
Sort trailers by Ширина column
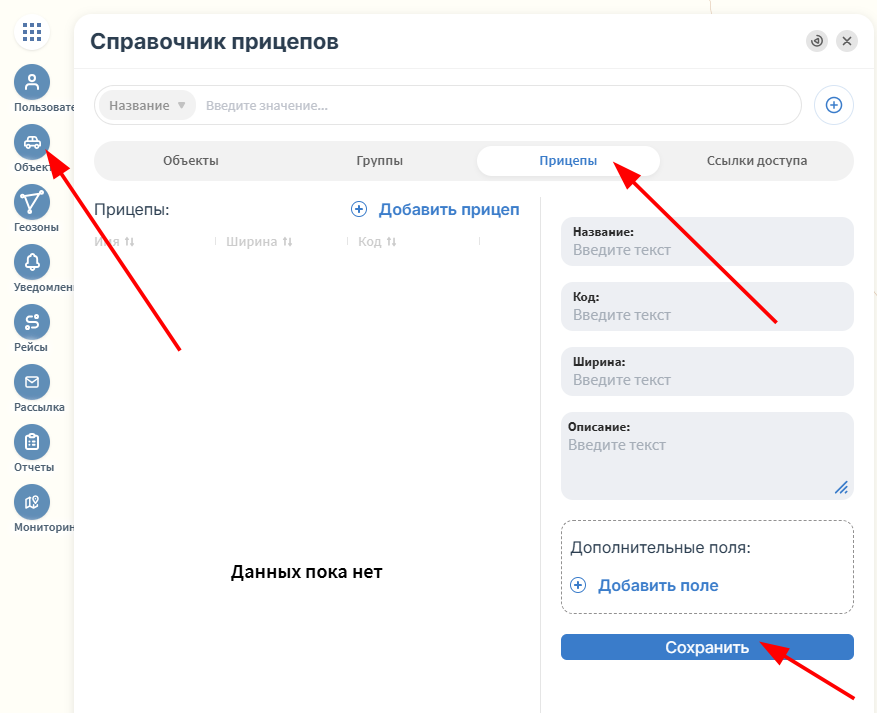tap(259, 242)
